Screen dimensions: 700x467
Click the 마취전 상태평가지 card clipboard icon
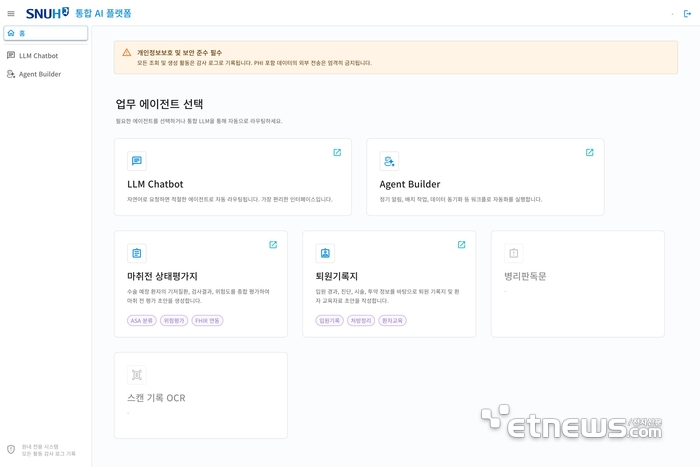click(137, 253)
